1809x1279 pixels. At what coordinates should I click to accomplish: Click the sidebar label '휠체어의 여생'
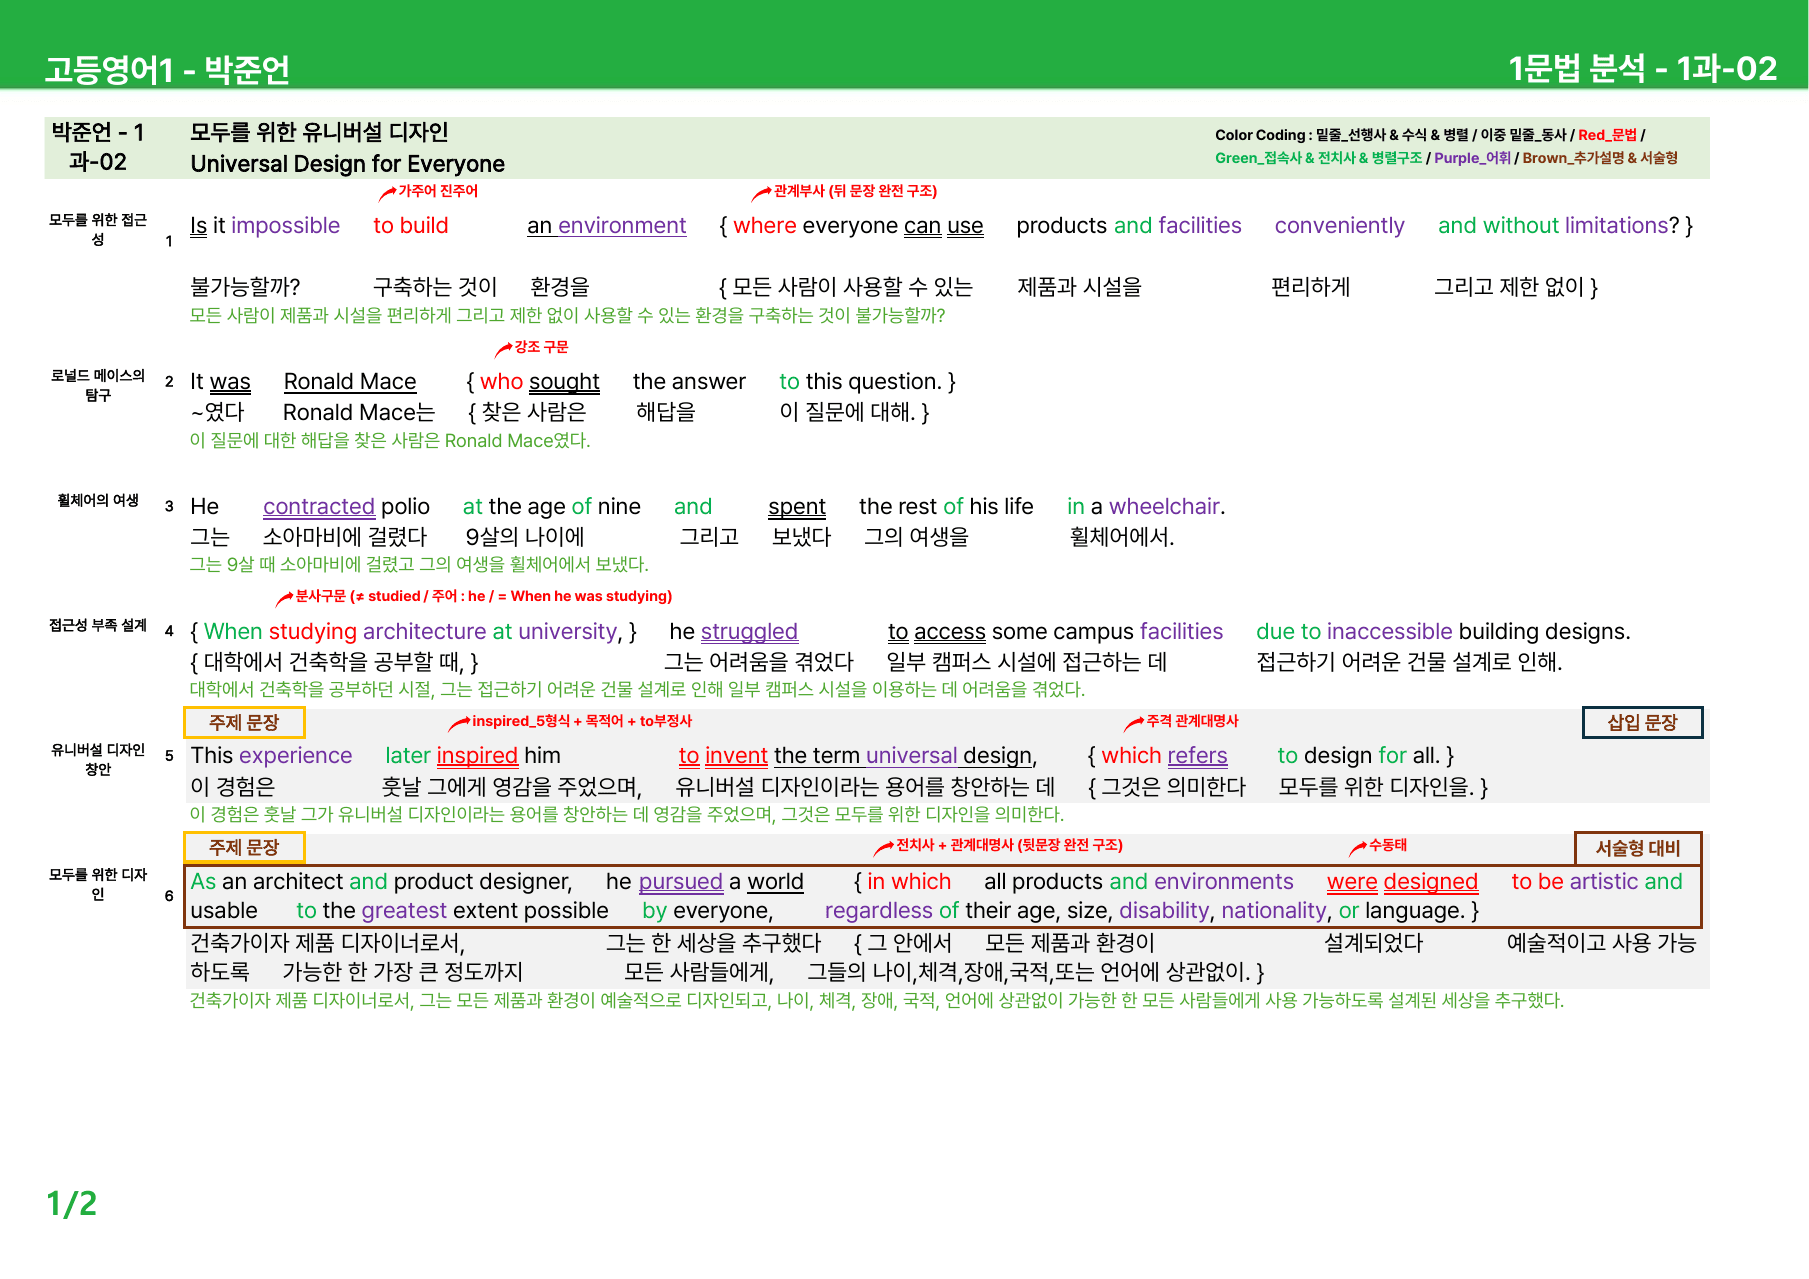pos(98,500)
